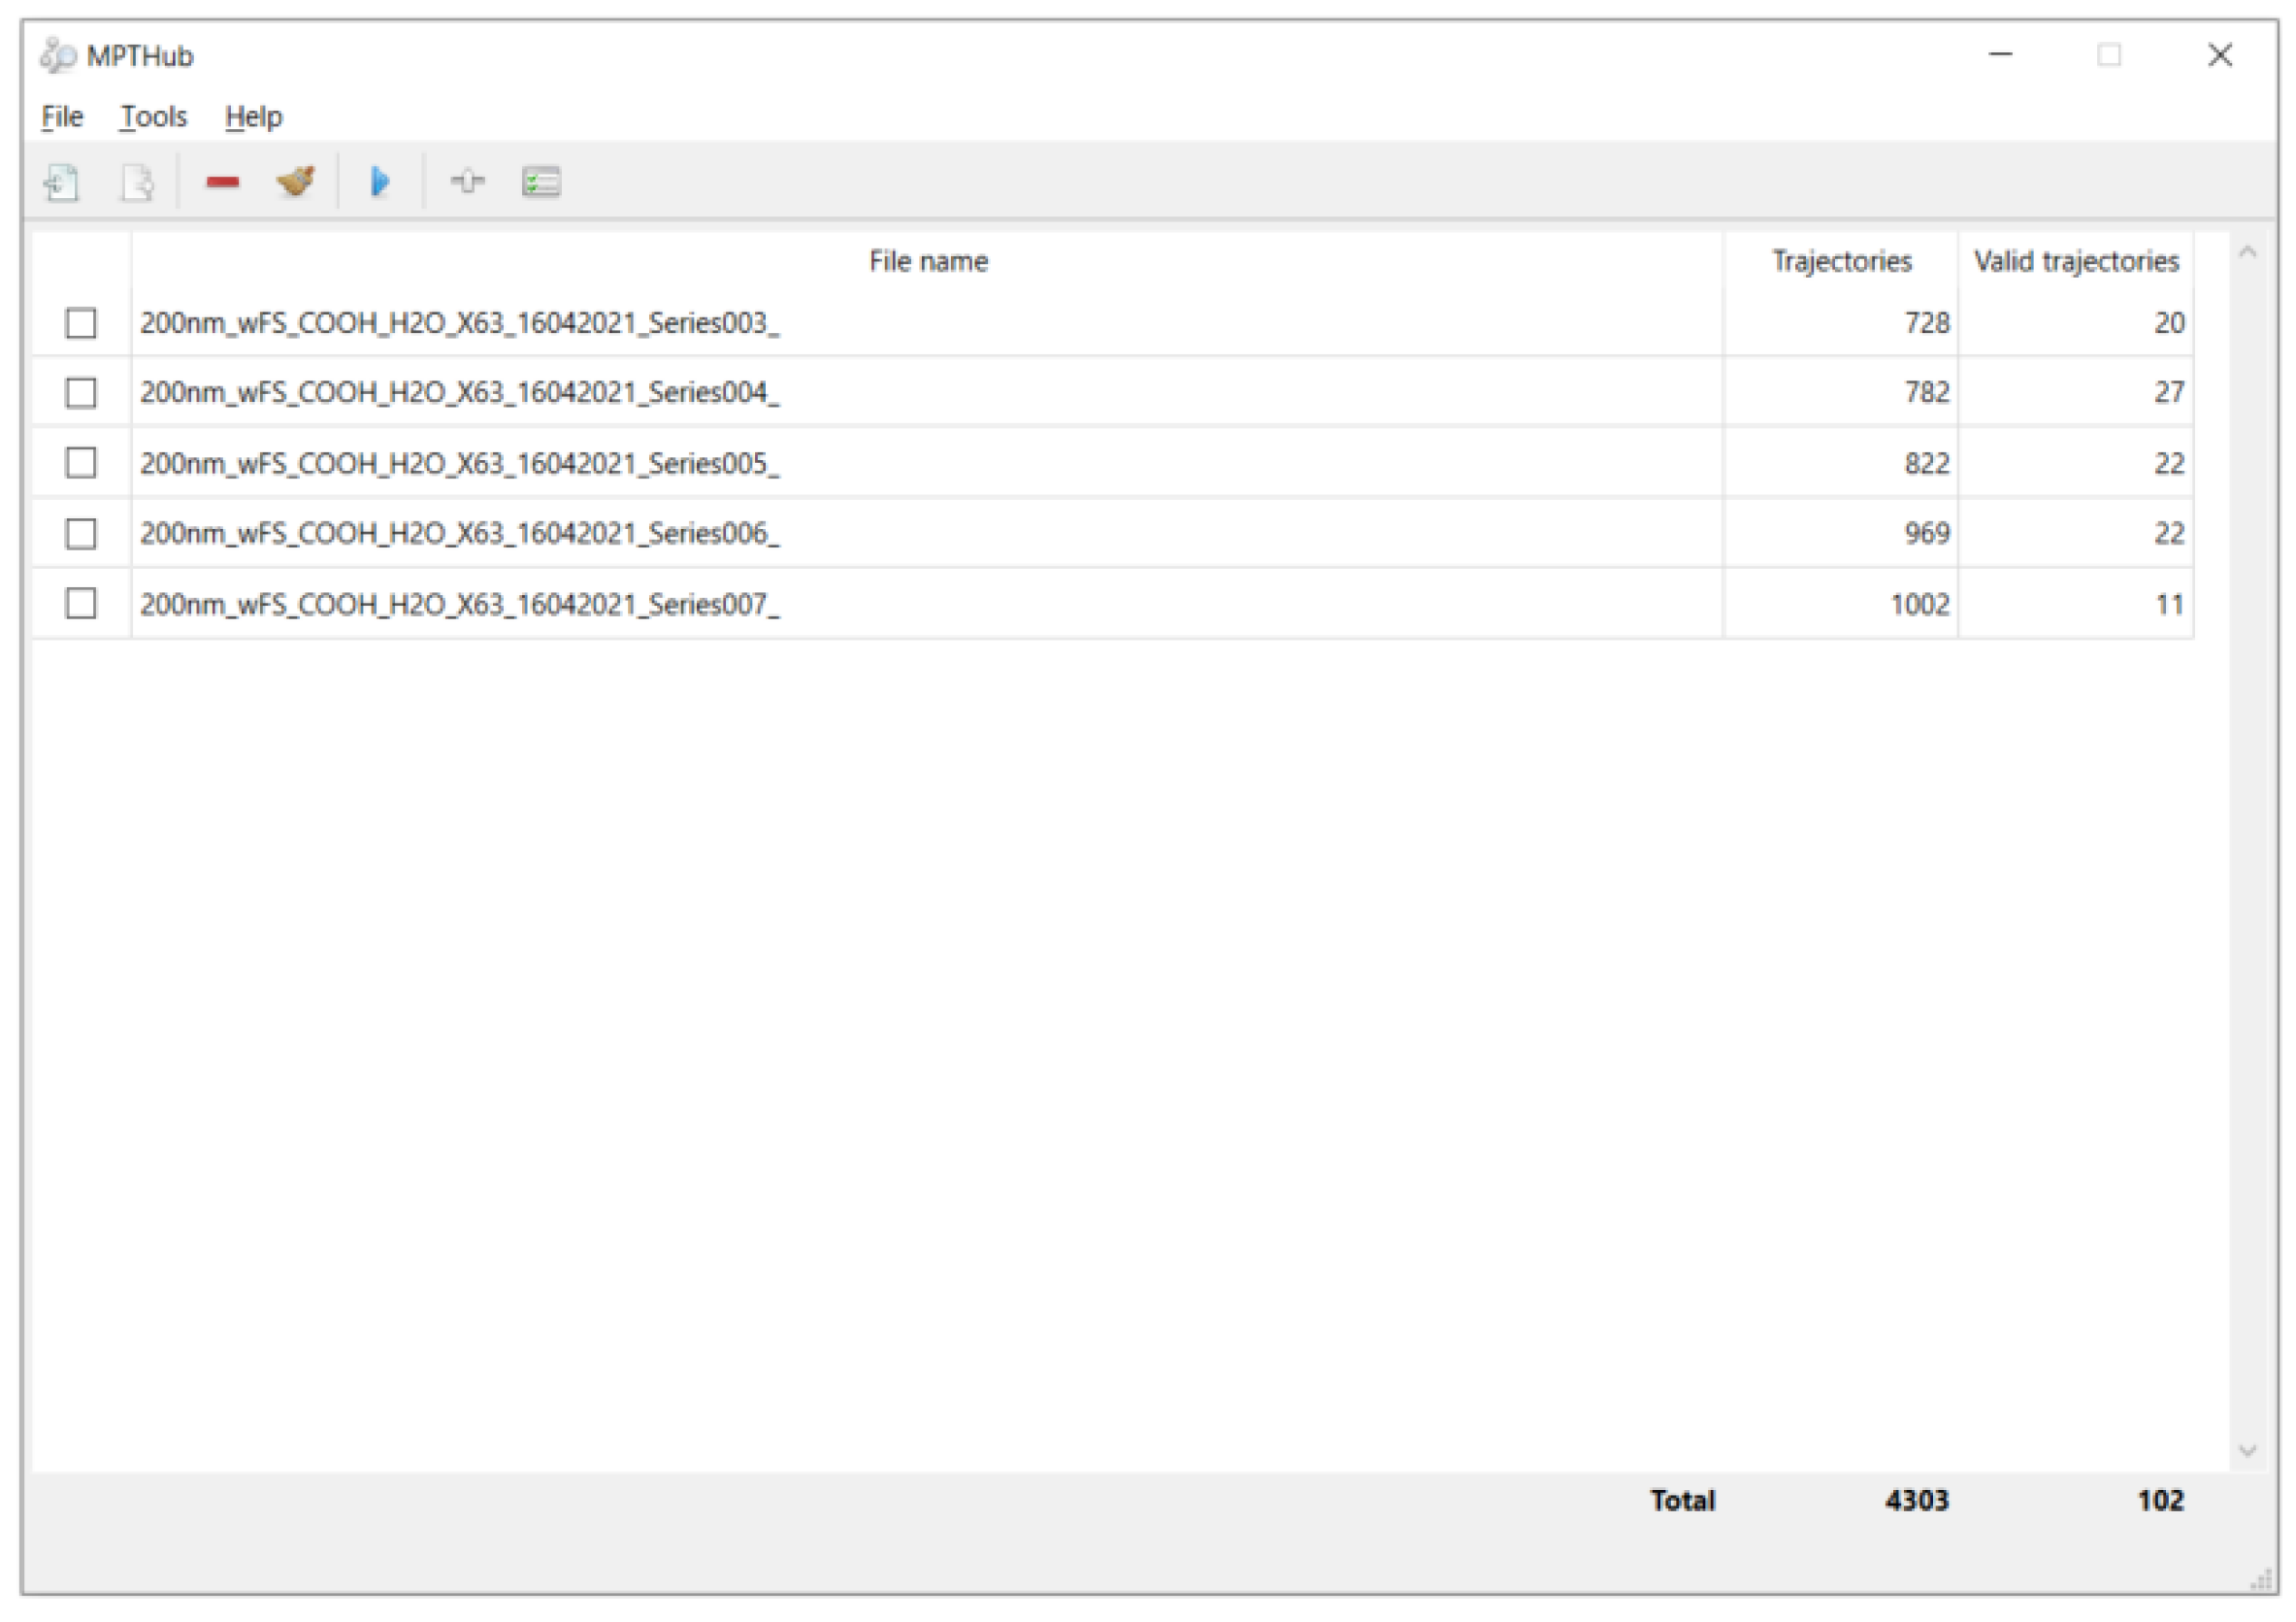The width and height of the screenshot is (2296, 1622).
Task: Open the slider-shaped settings toolbar icon
Action: 467,181
